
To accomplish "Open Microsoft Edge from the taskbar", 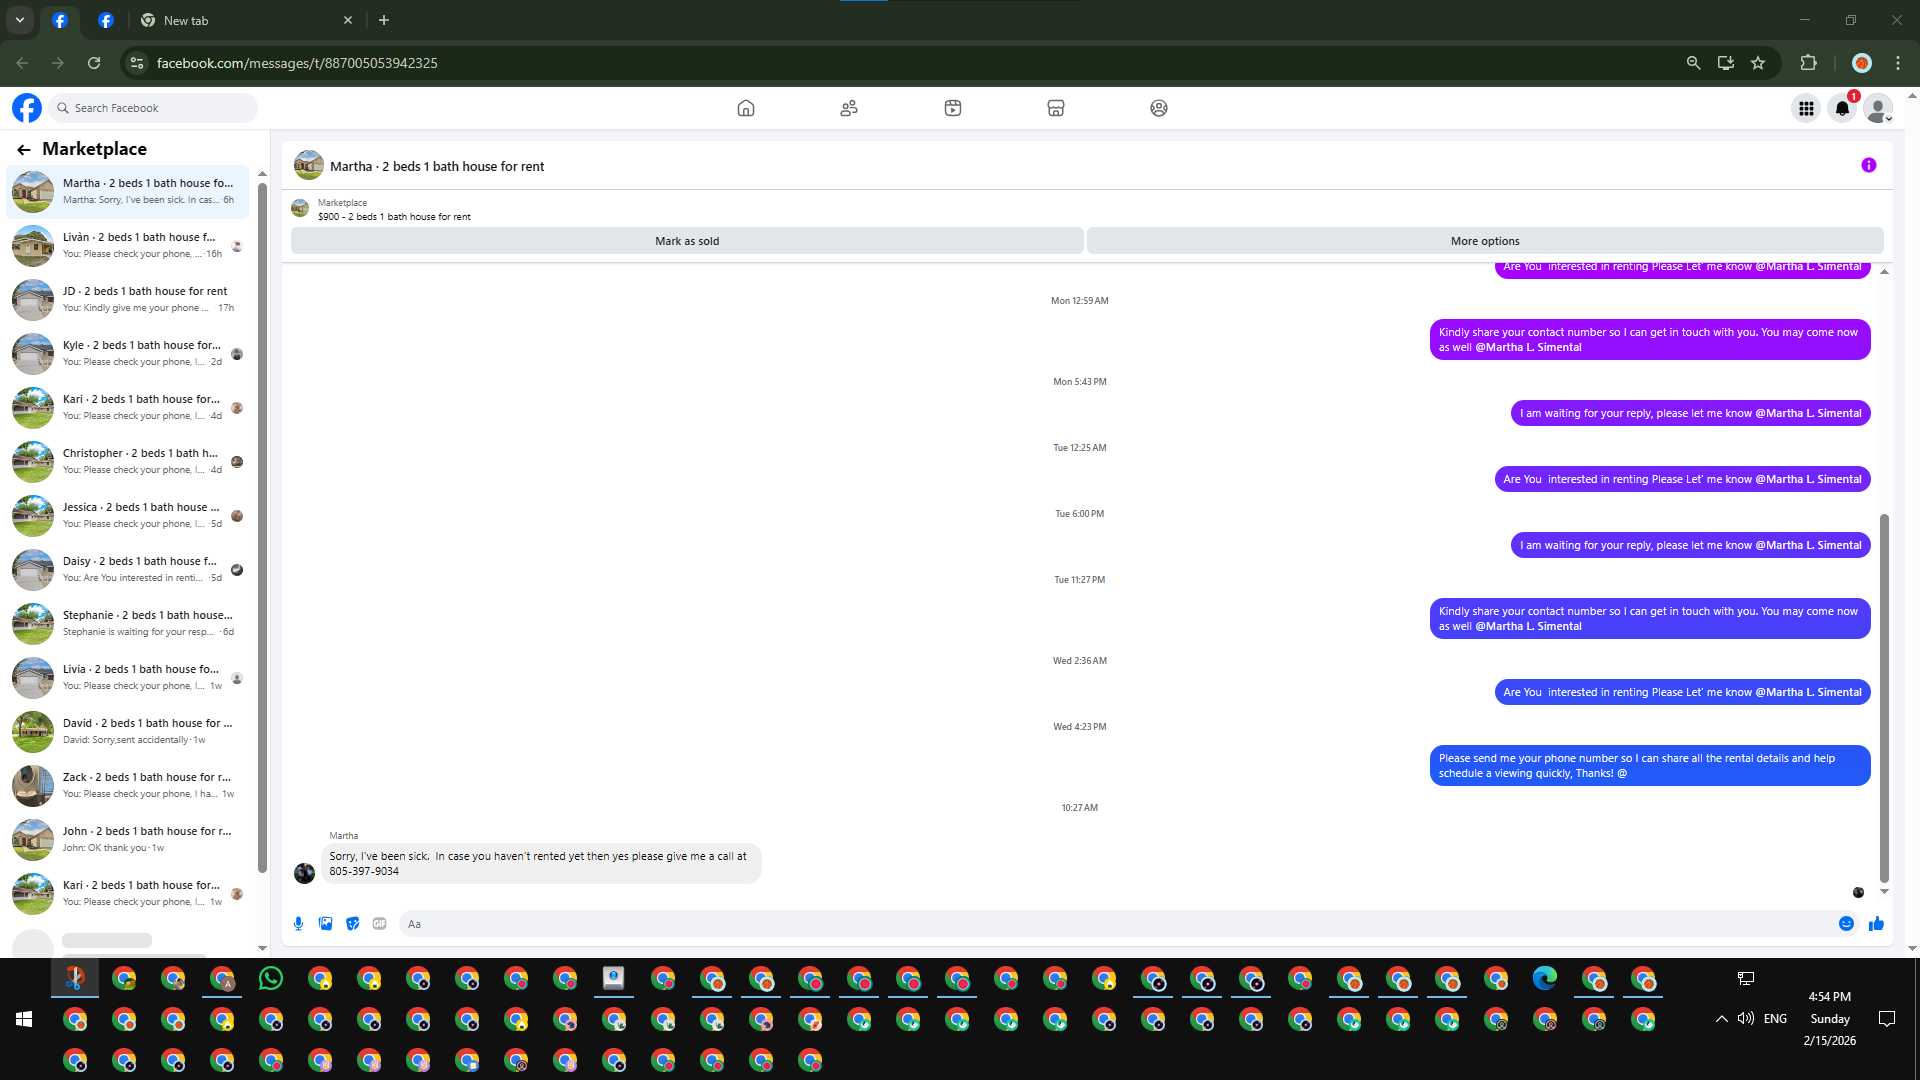I will [1545, 979].
